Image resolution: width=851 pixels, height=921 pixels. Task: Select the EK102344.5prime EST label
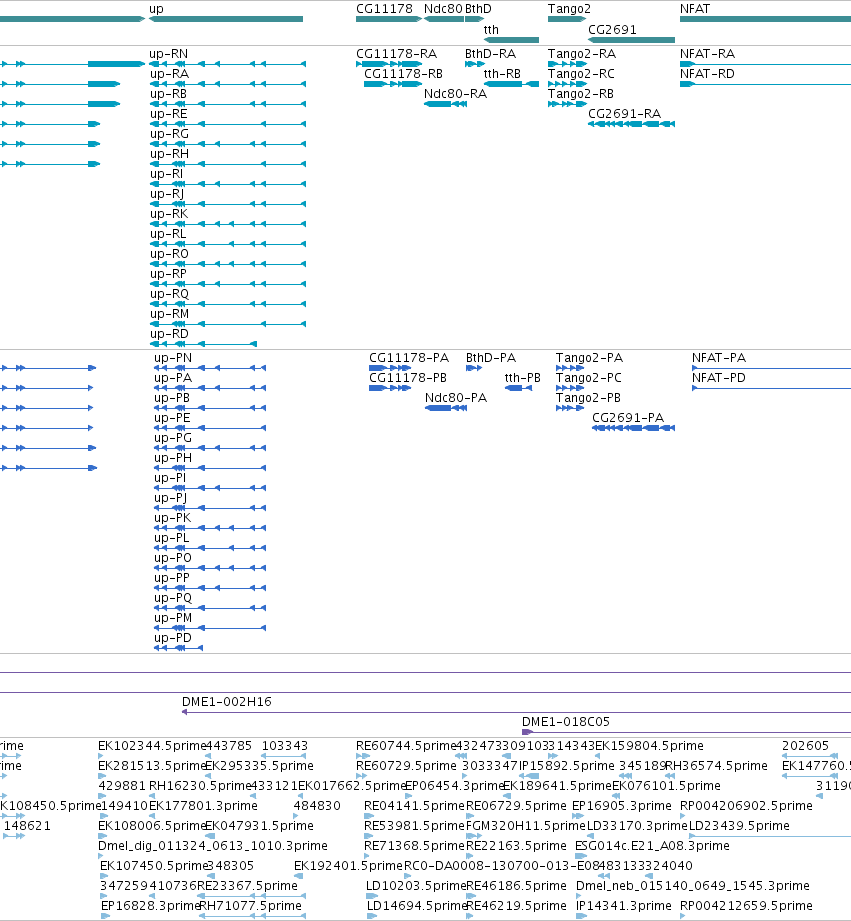(152, 745)
